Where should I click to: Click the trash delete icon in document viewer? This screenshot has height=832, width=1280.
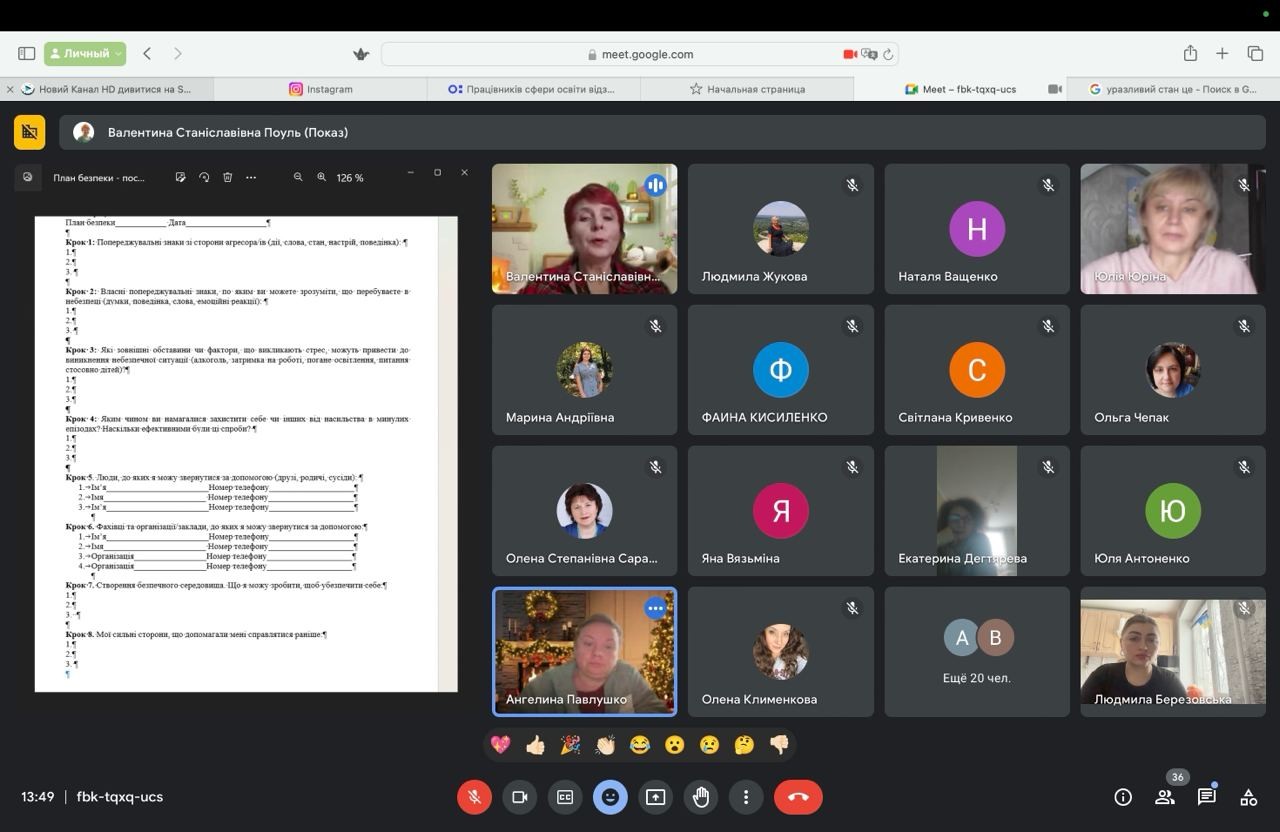coord(227,177)
